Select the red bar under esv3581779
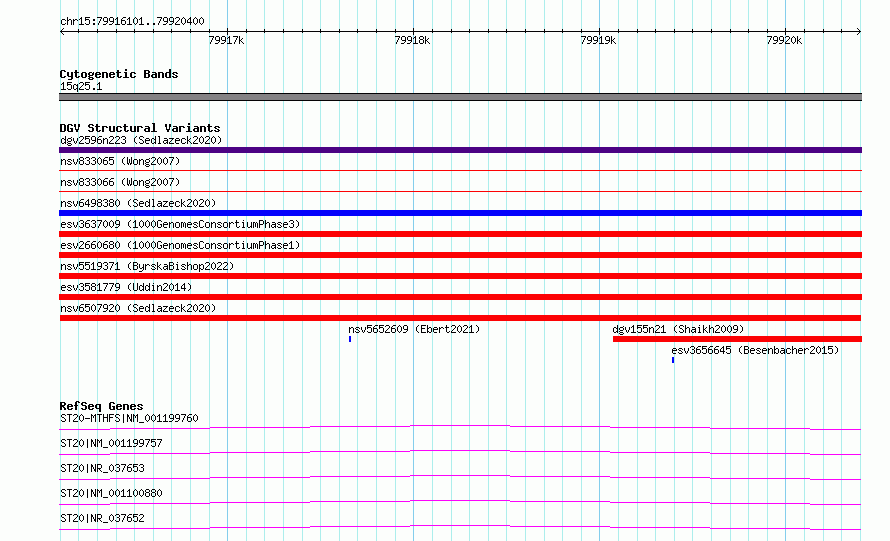The width and height of the screenshot is (890, 541). click(x=460, y=297)
